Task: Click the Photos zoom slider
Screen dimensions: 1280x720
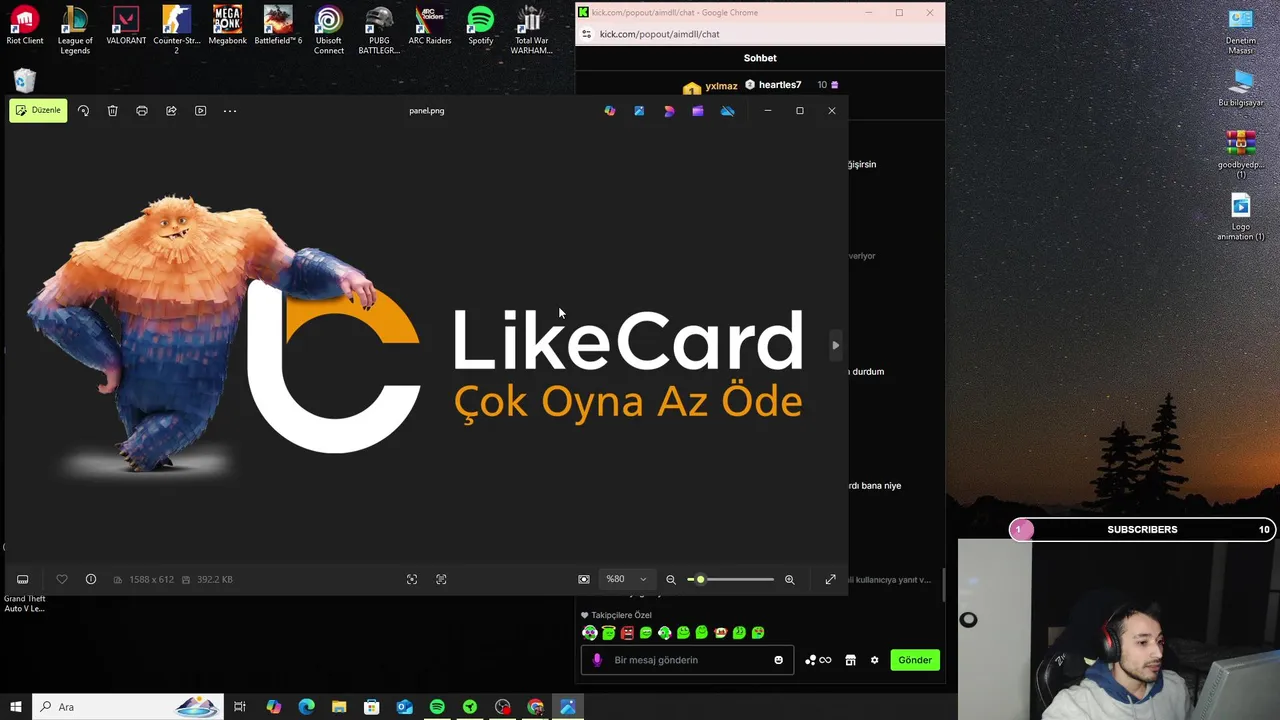Action: point(731,579)
